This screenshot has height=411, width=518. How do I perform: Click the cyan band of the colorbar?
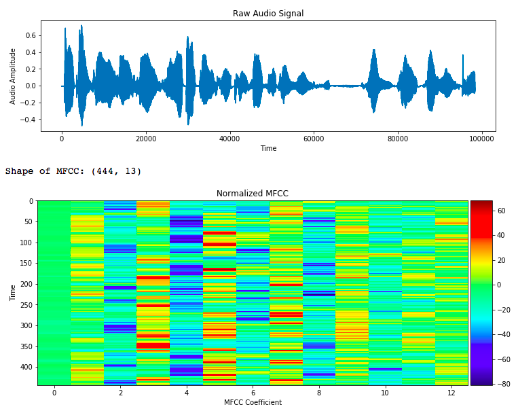(x=481, y=322)
